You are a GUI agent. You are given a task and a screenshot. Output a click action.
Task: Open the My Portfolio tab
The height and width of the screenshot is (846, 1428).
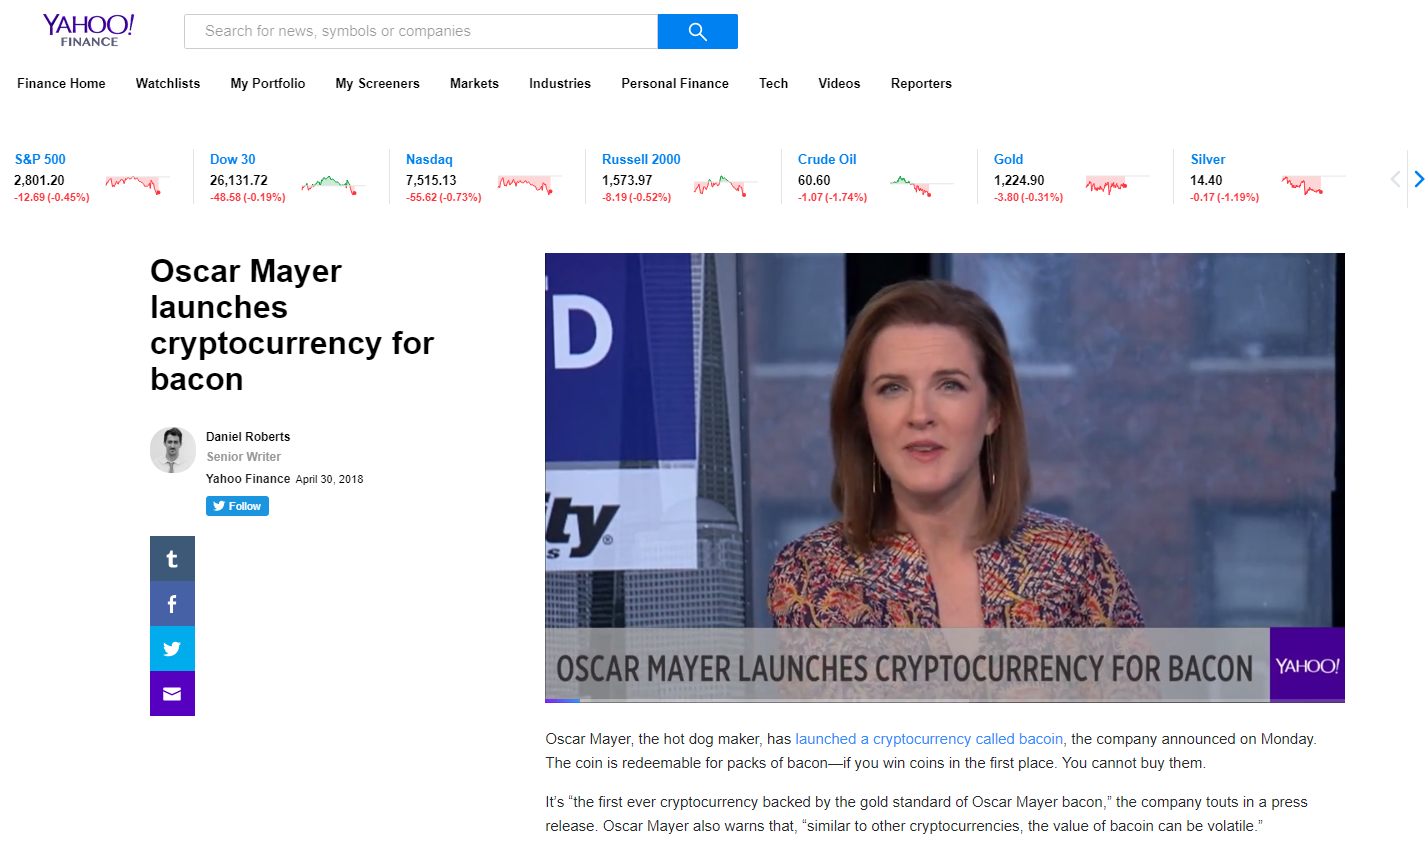coord(267,83)
